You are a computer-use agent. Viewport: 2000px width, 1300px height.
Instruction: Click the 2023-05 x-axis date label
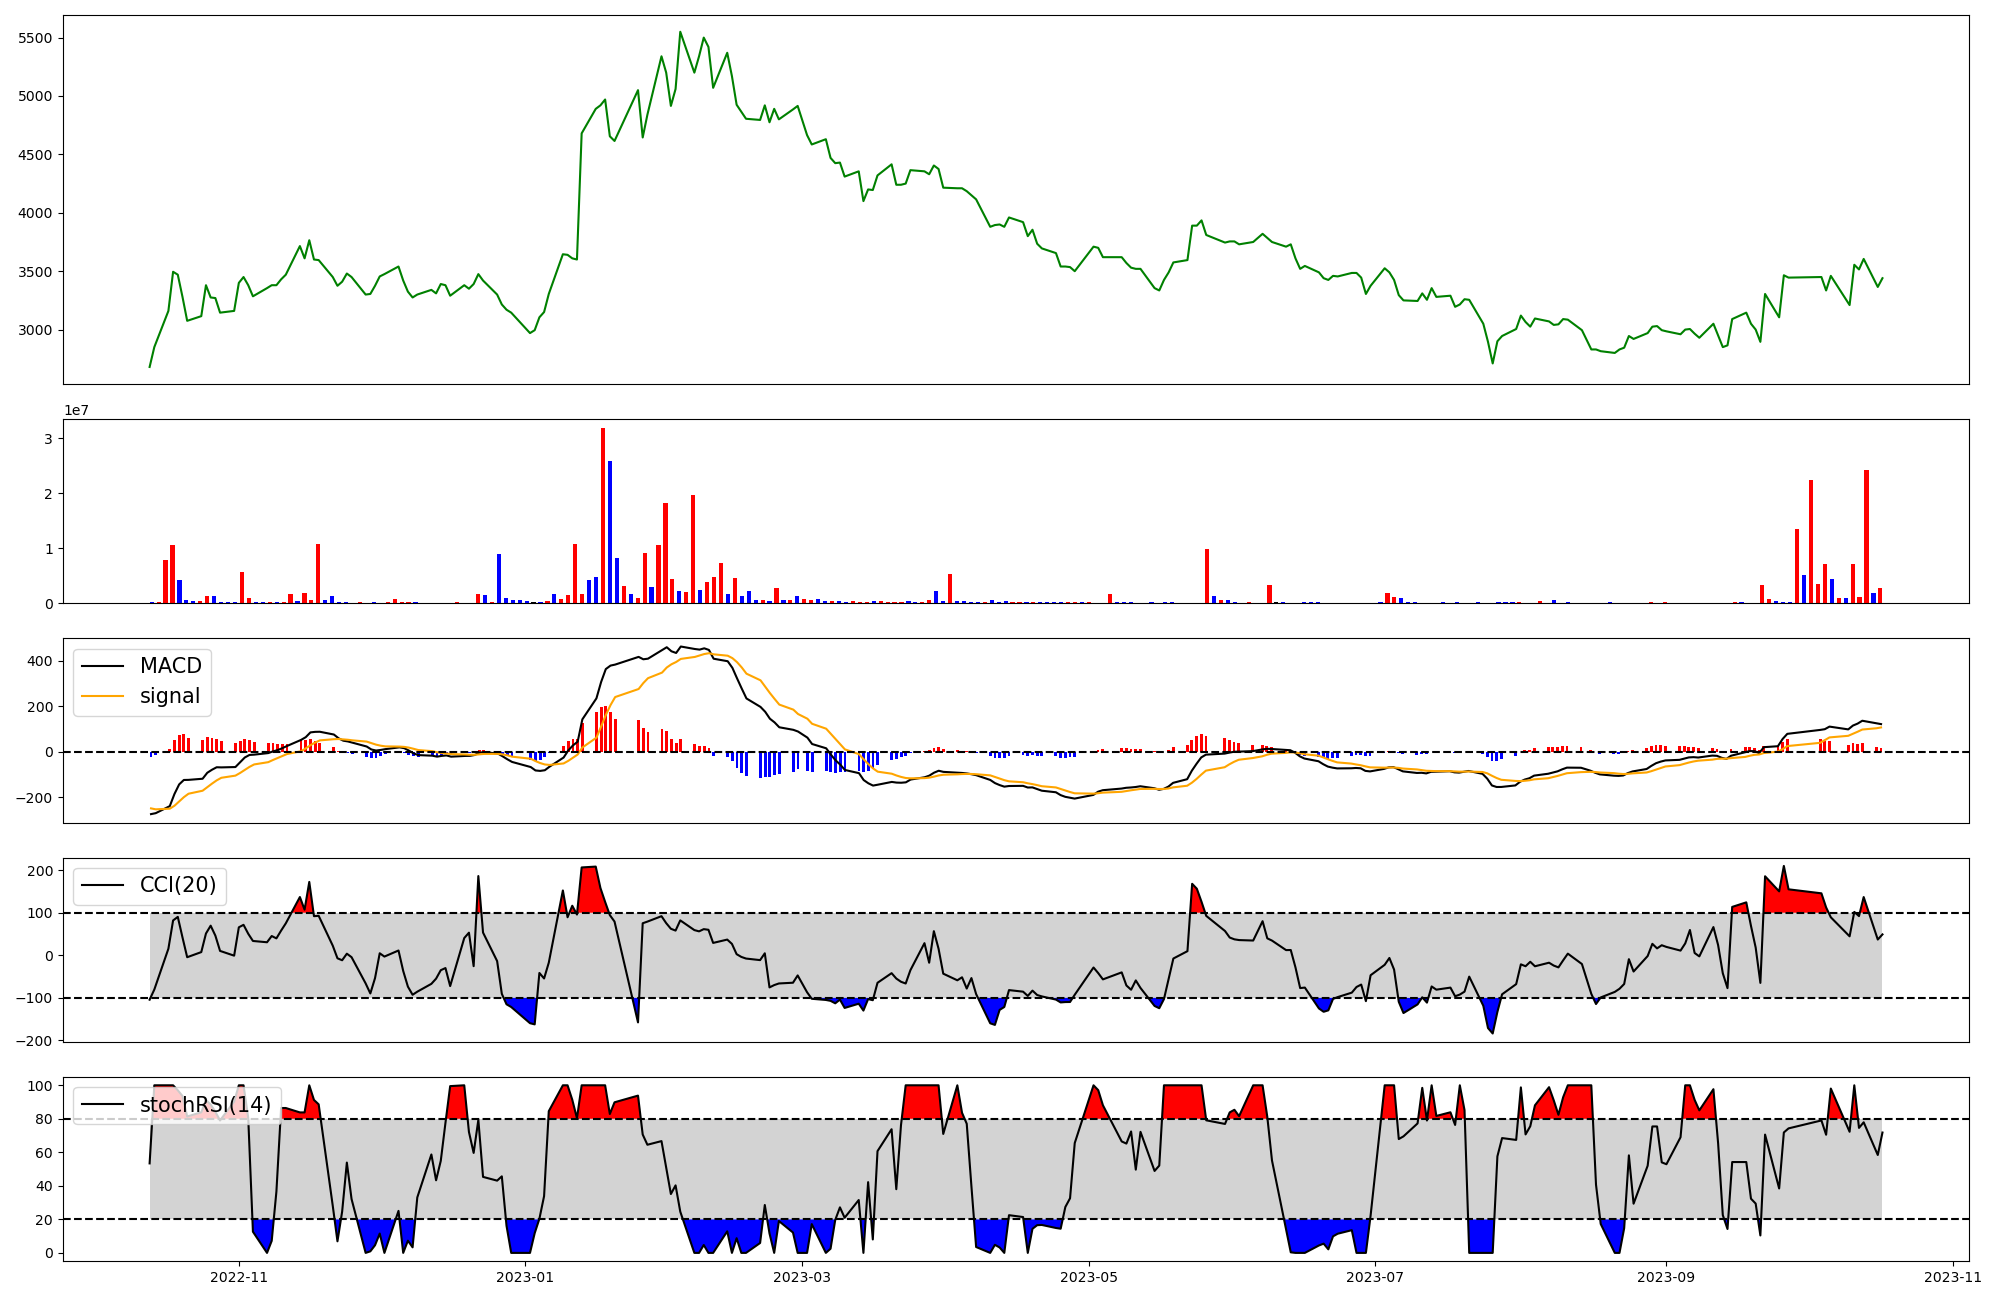[1088, 1277]
